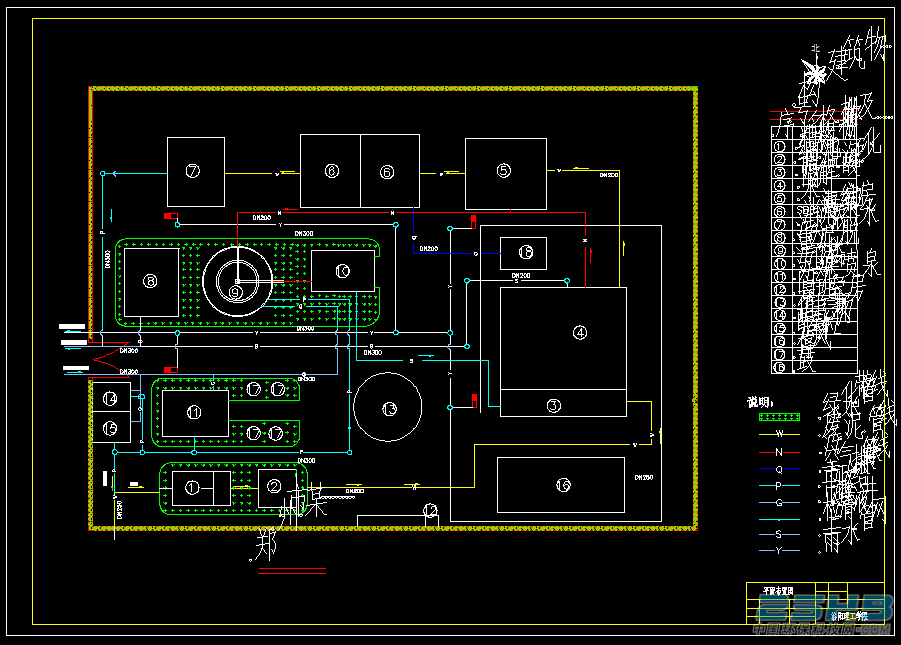Click circled number 15 small box
901x645 pixels.
[x=111, y=427]
